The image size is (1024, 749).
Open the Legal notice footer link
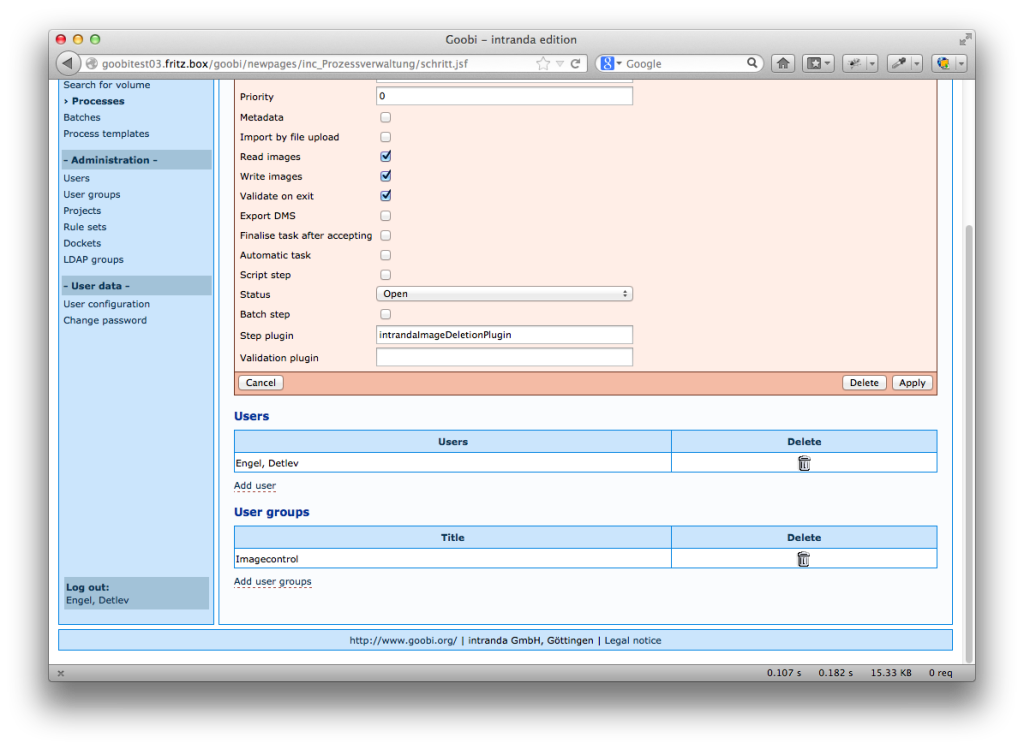pyautogui.click(x=632, y=641)
